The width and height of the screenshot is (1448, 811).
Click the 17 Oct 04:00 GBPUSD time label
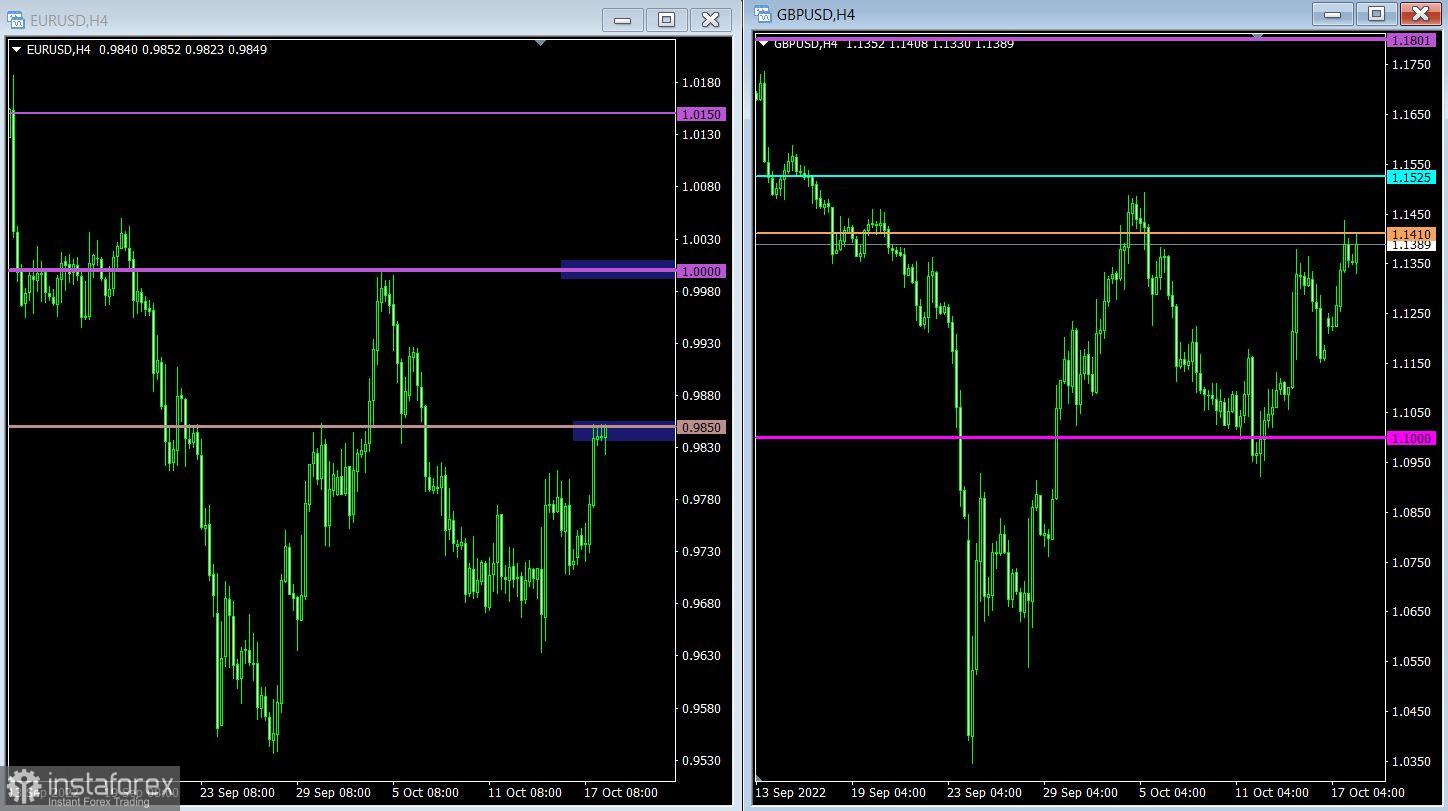[1368, 793]
